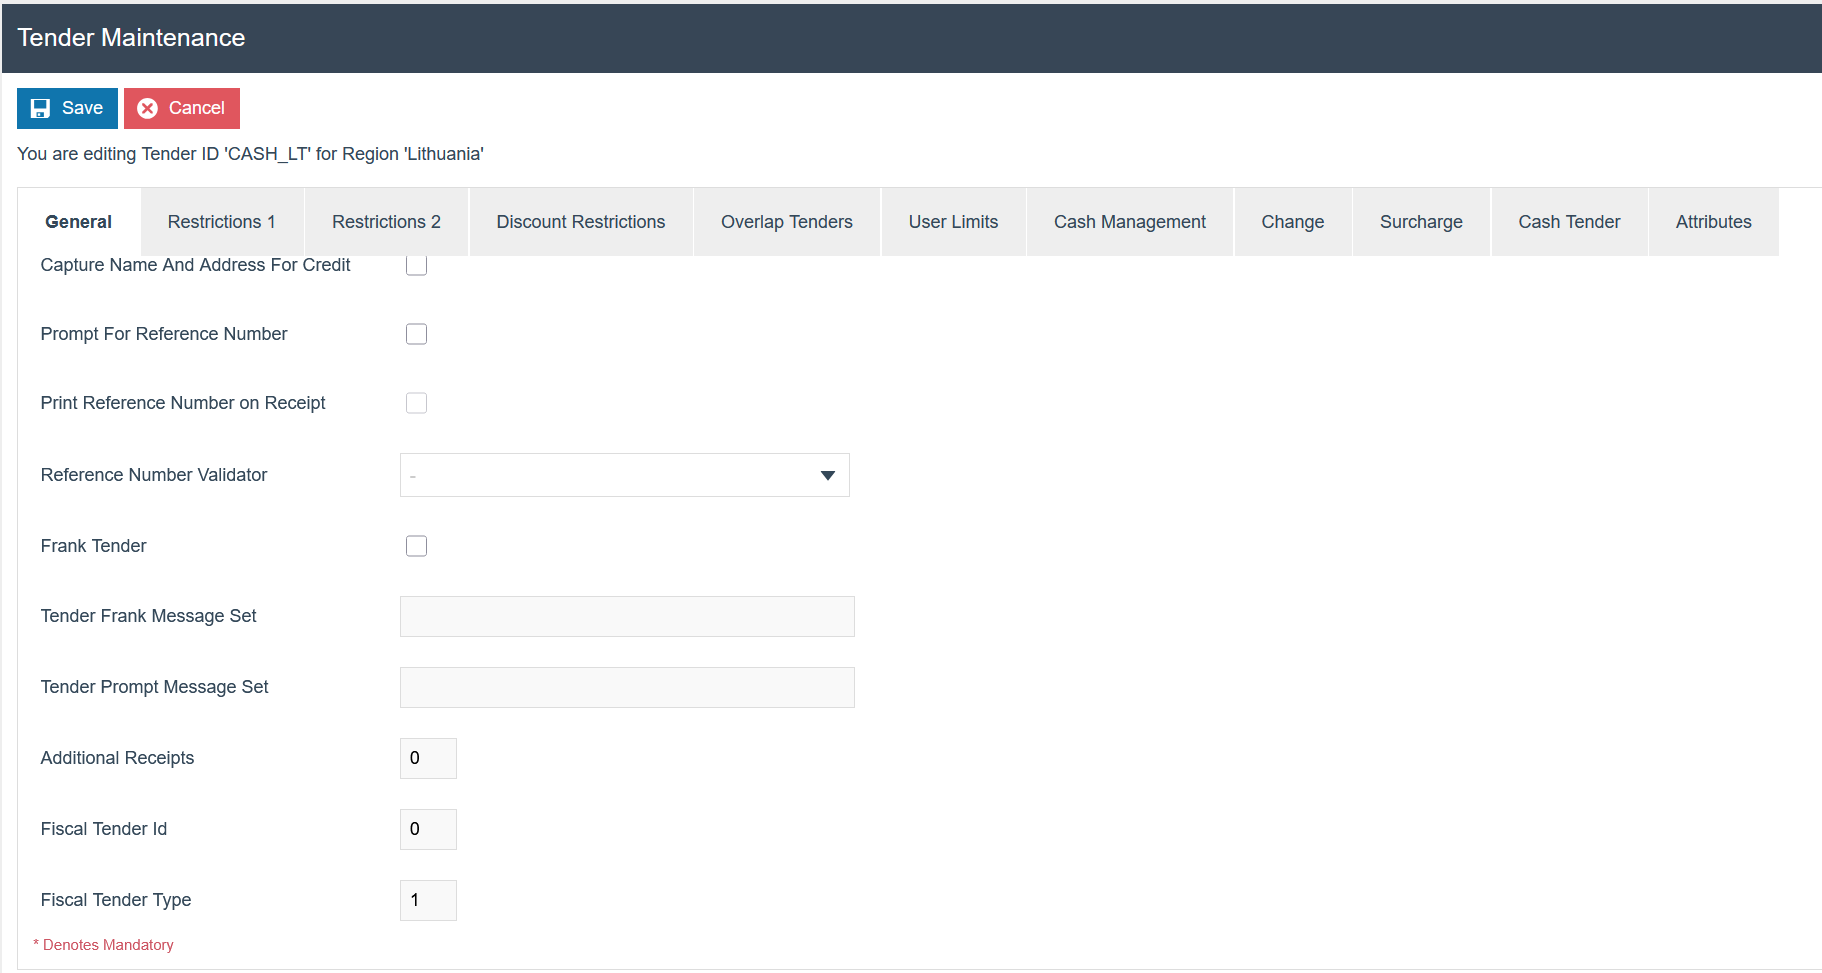Click the Fiscal Tender Id field
1822x973 pixels.
tap(428, 830)
